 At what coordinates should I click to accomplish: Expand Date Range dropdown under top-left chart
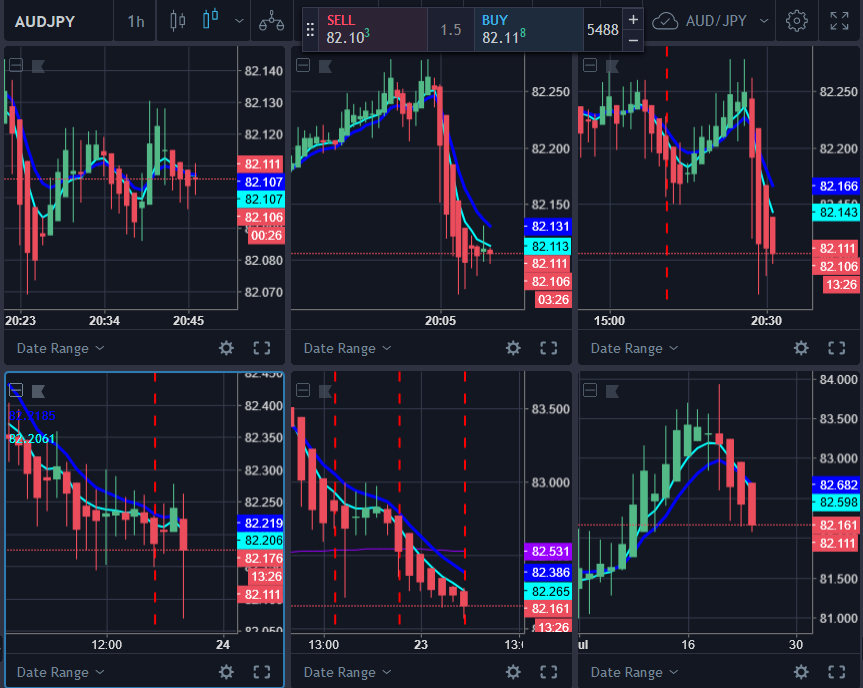coord(60,348)
